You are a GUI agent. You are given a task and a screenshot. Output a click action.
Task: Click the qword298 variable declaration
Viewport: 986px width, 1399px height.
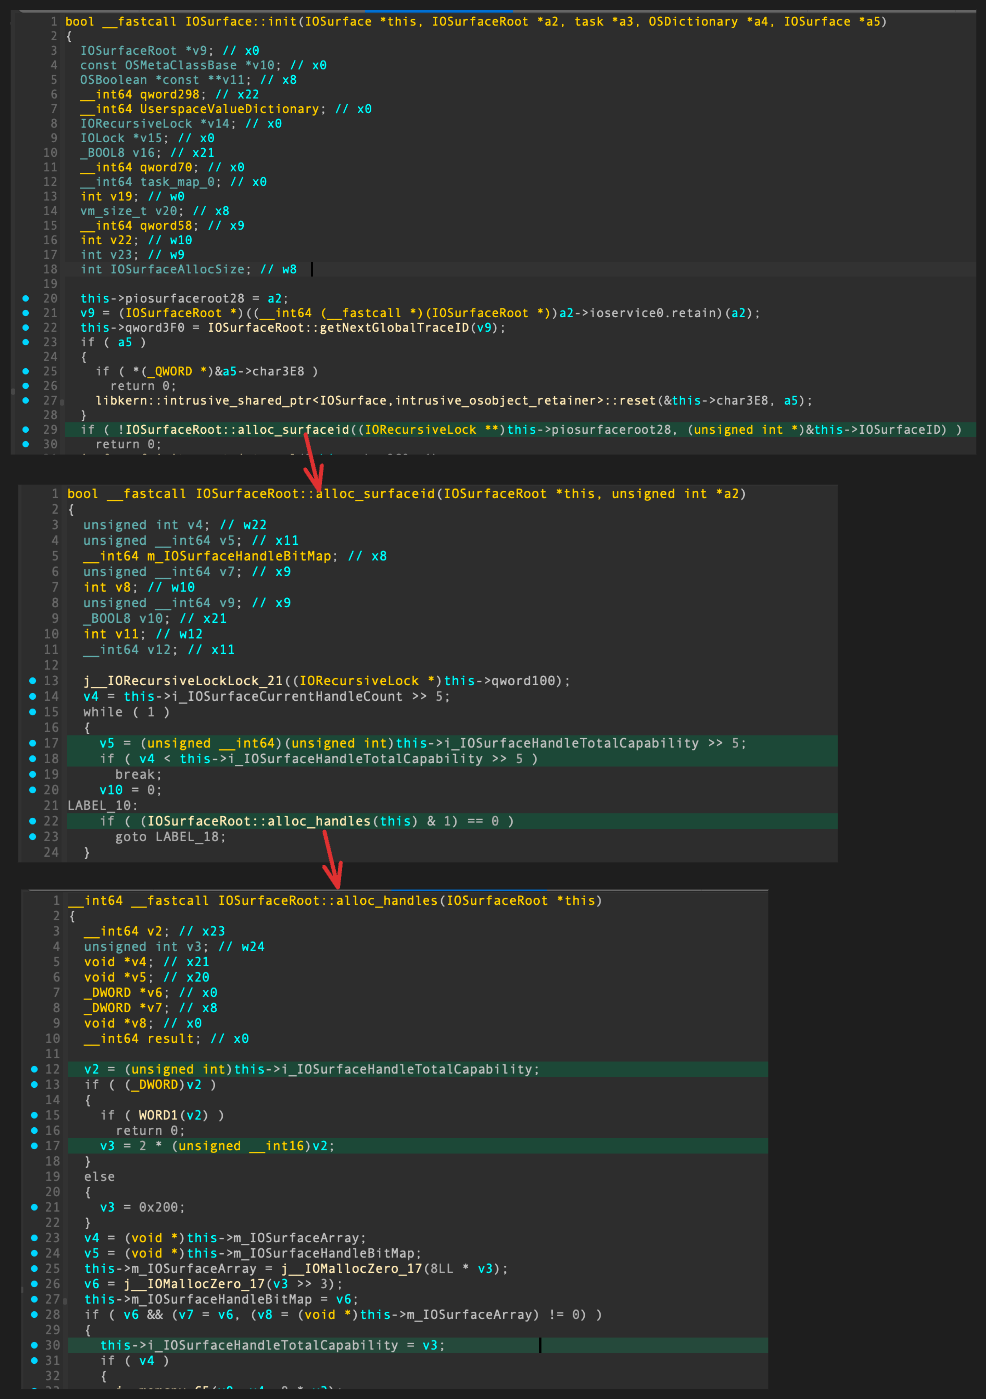point(170,94)
